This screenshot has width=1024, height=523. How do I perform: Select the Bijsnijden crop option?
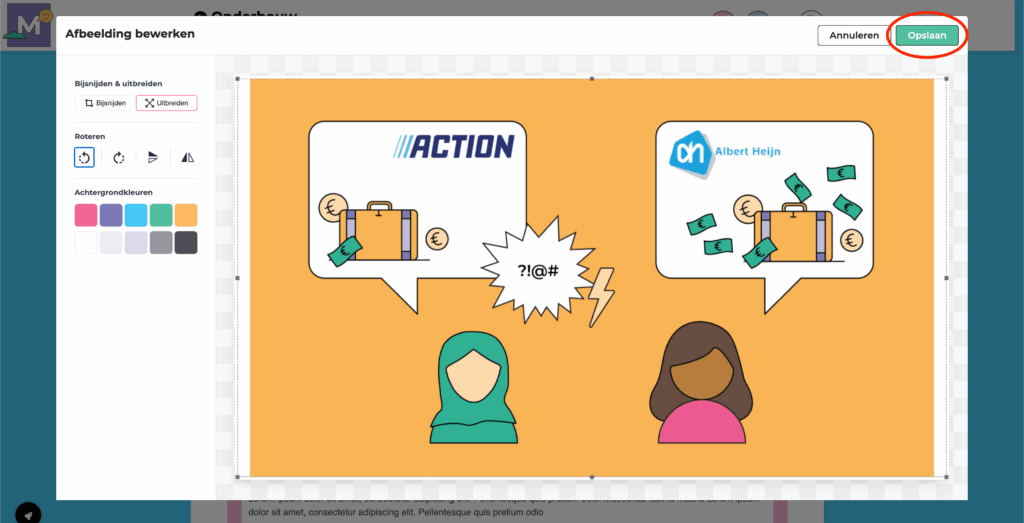tap(105, 103)
